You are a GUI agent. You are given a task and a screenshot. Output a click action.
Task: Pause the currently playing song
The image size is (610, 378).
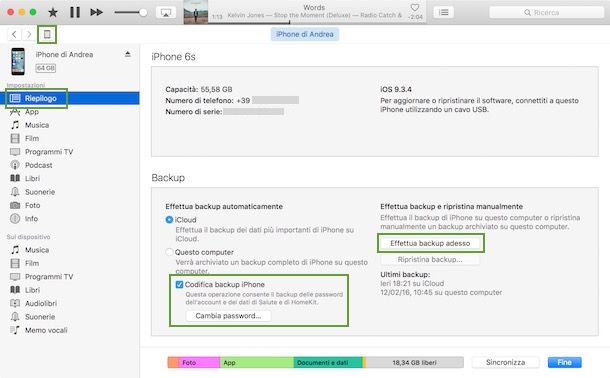(x=75, y=12)
